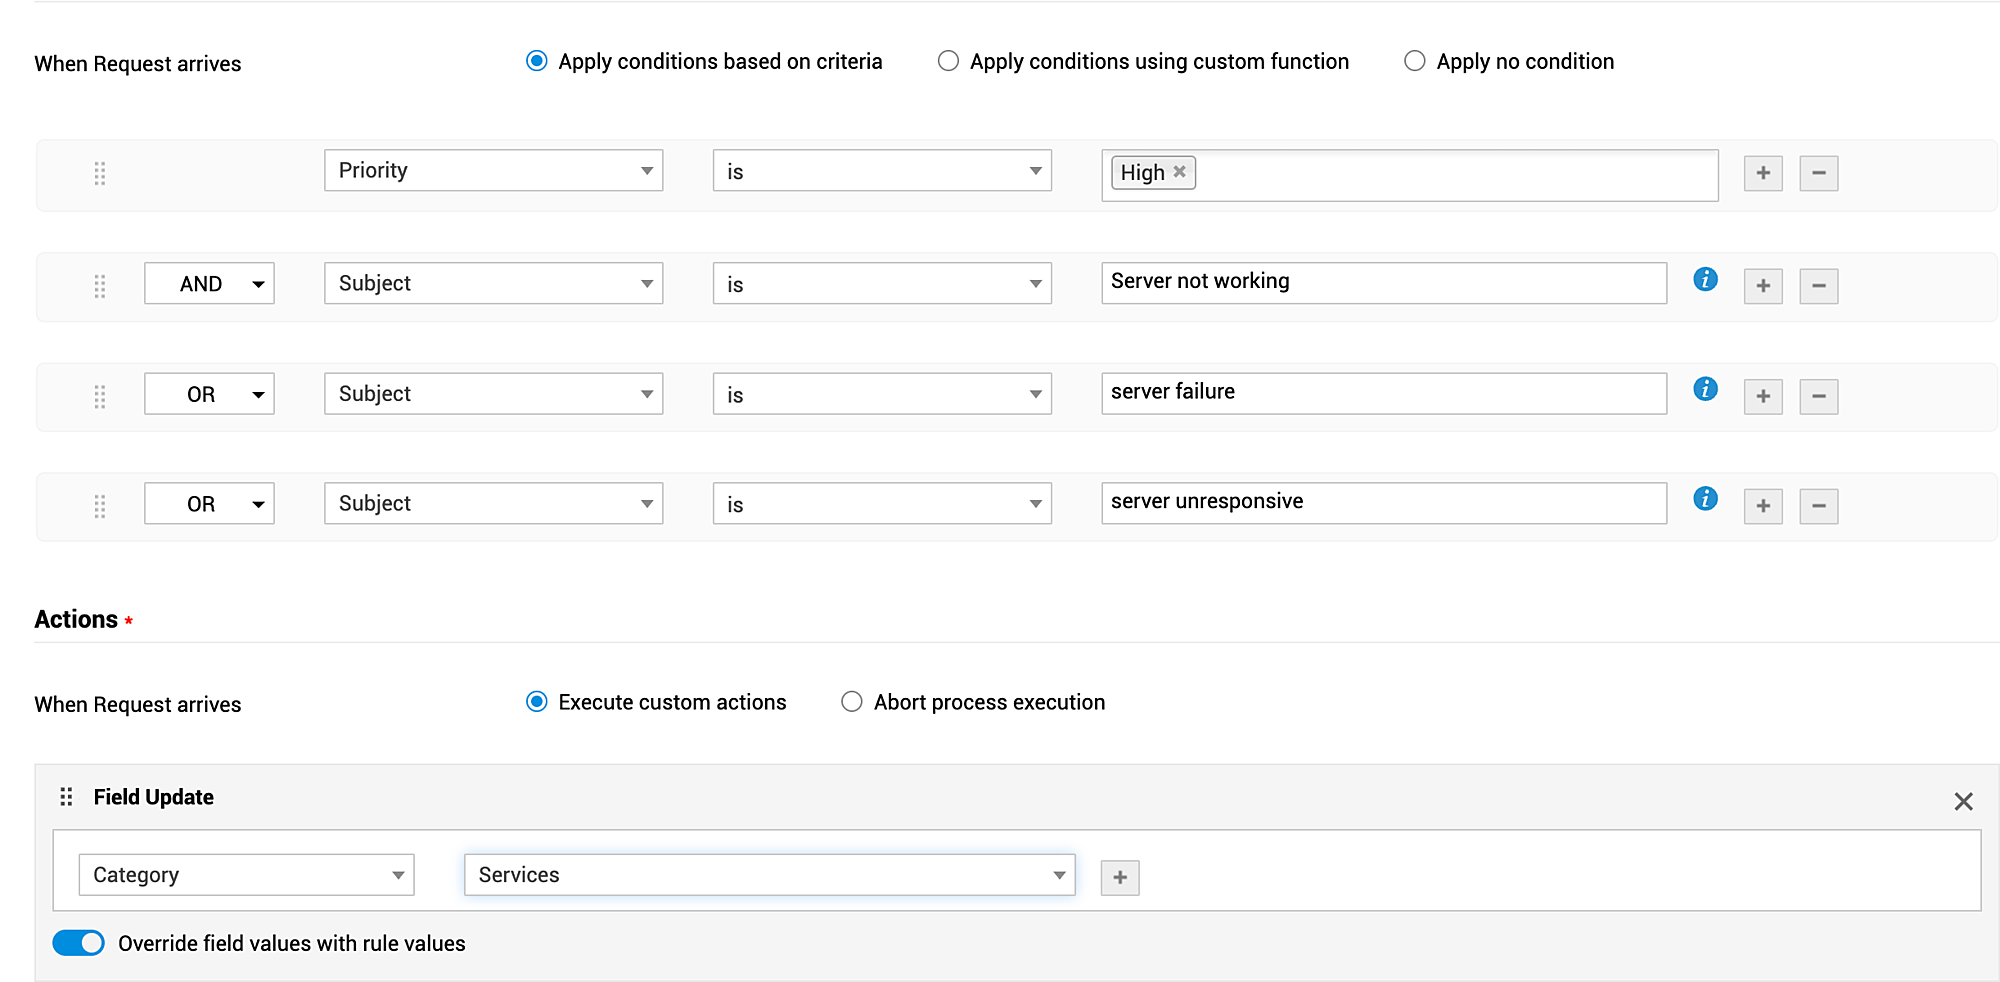Open the AND logical operator dropdown
Viewport: 2000px width, 982px height.
point(209,283)
